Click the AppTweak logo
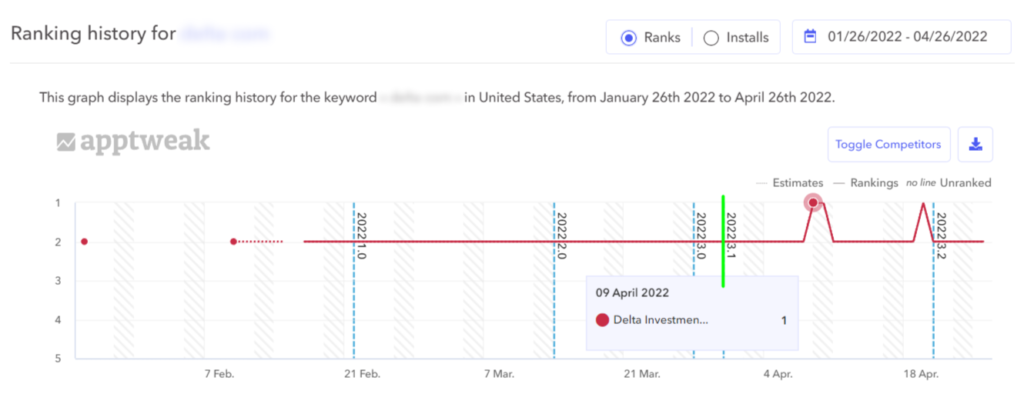 133,142
